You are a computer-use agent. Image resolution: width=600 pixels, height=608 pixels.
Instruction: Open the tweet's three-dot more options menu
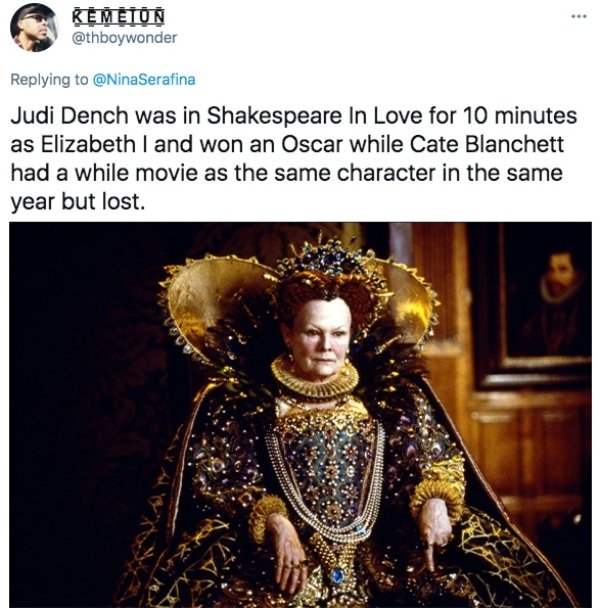(579, 16)
